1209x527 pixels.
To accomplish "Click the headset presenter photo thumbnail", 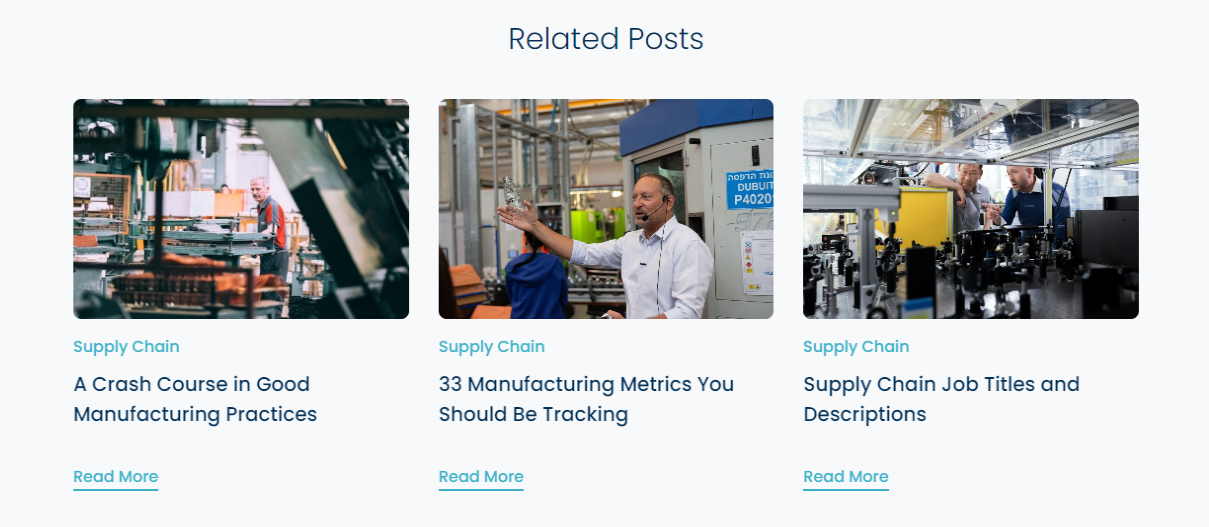I will 605,208.
